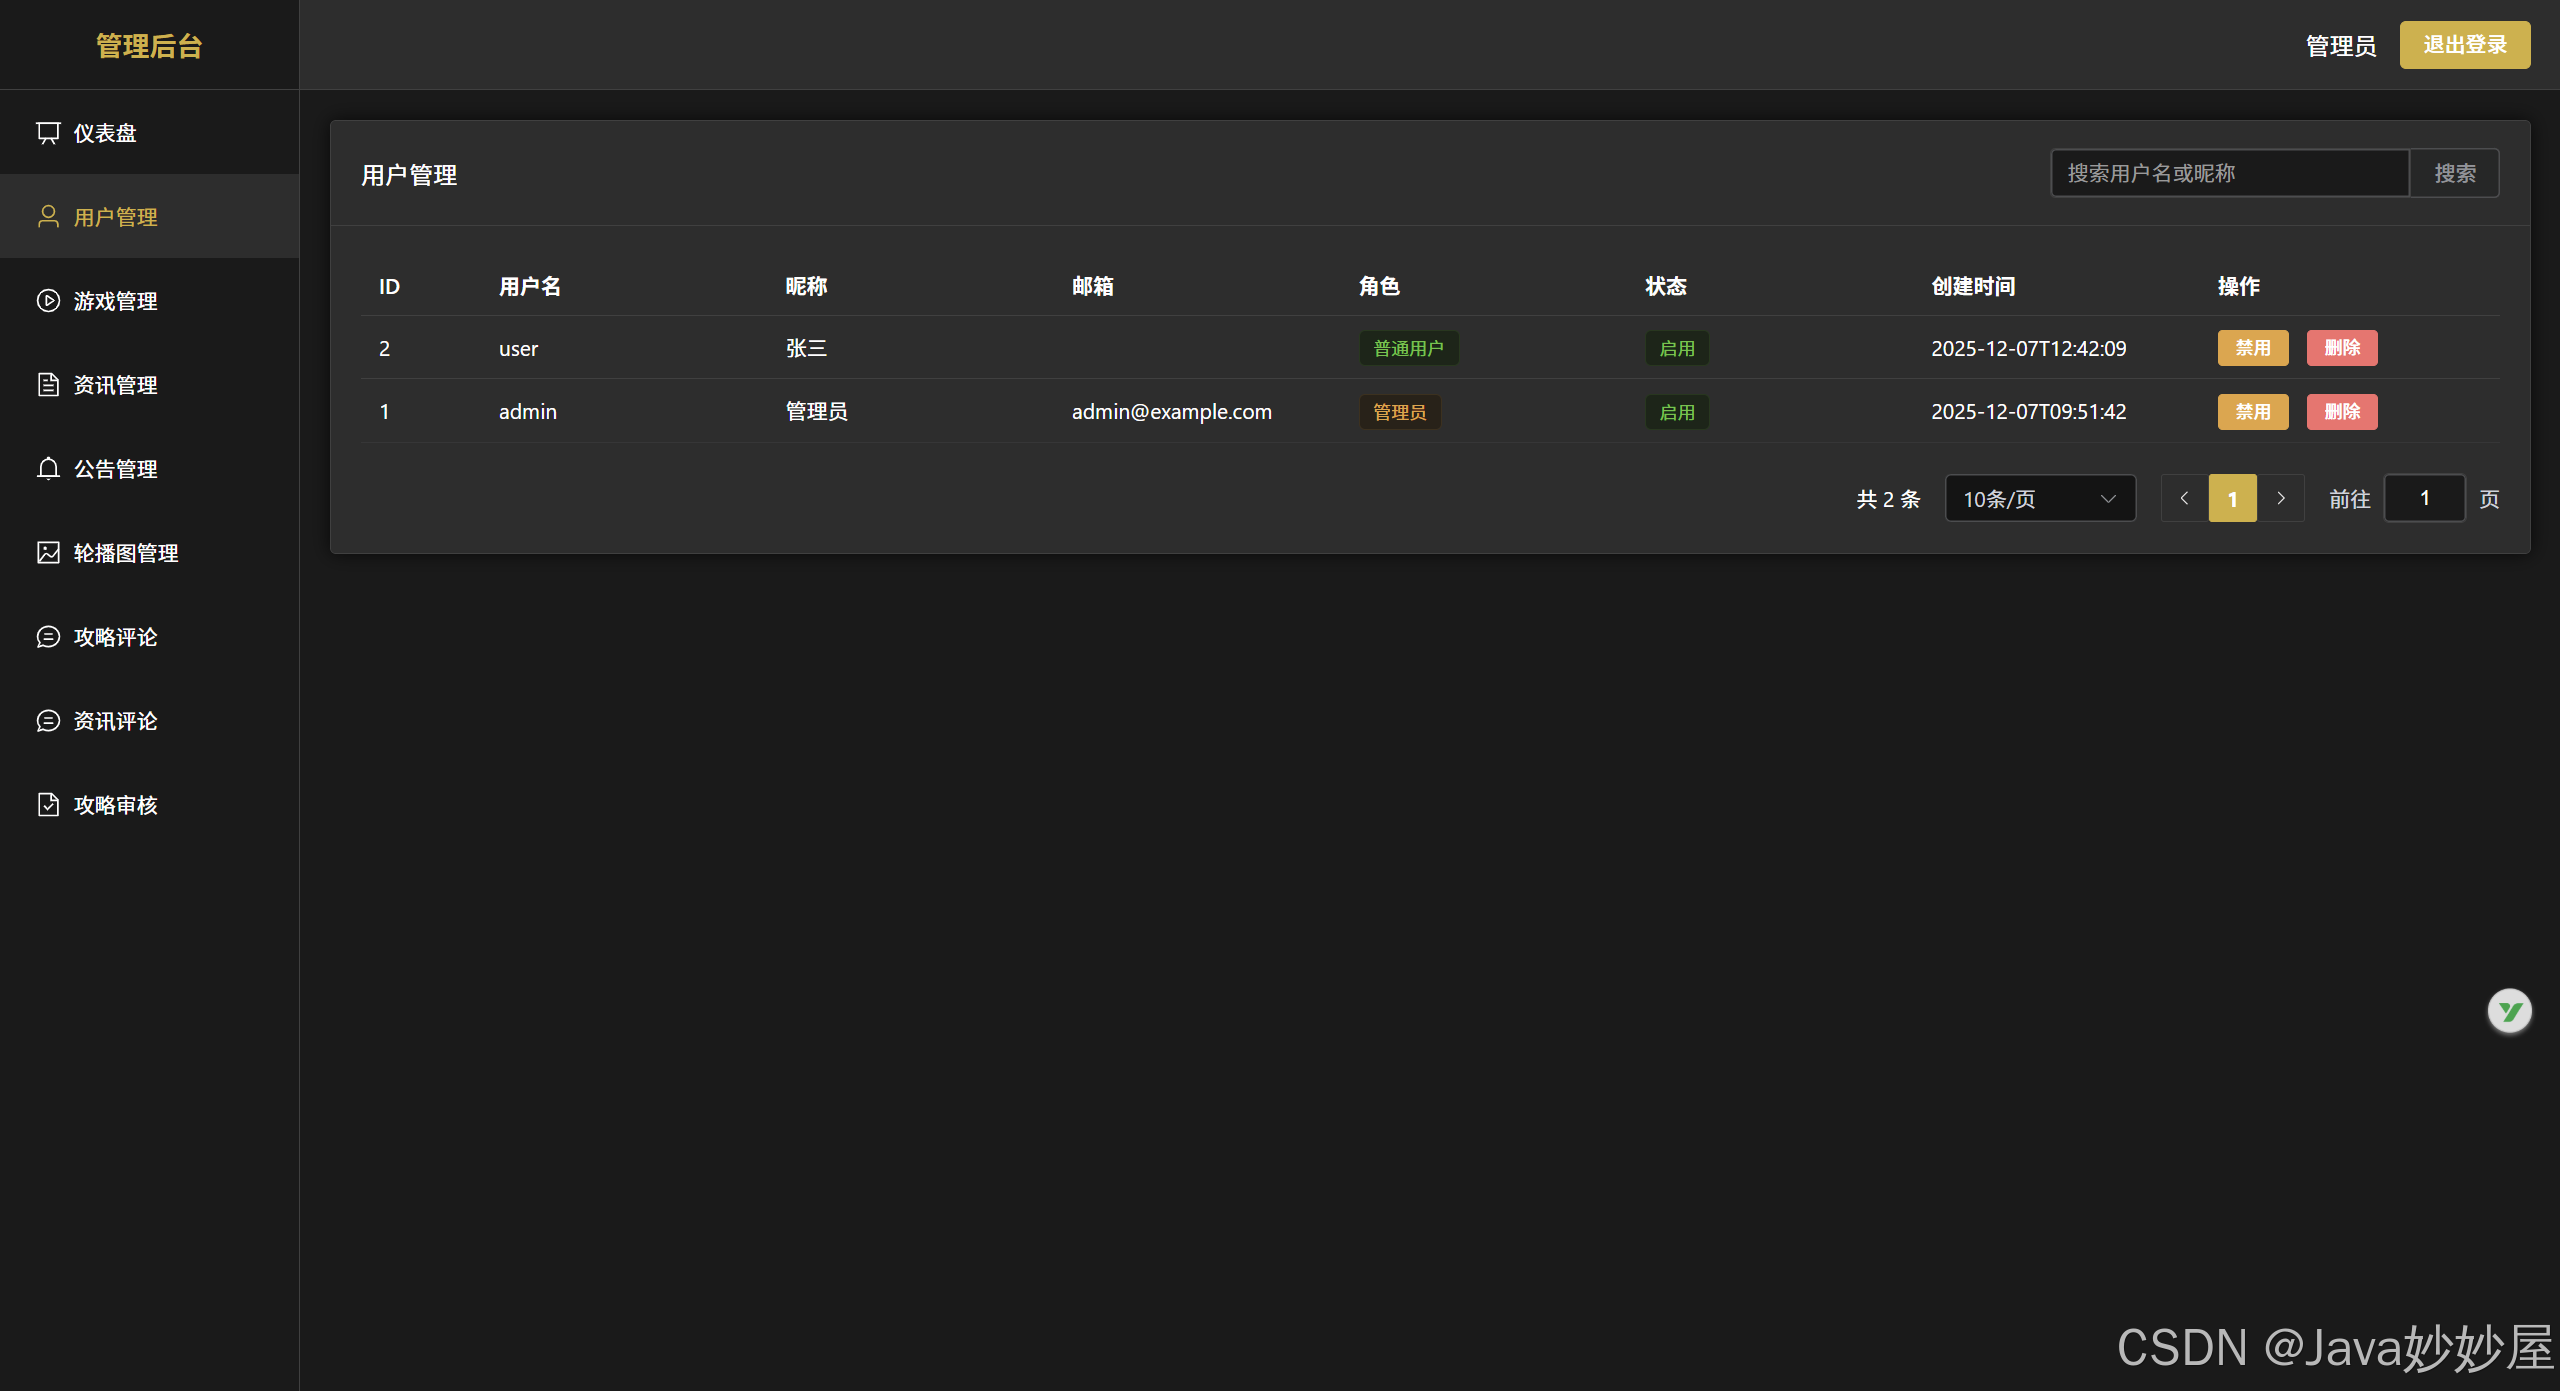Click the news management document icon
Viewport: 2560px width, 1391px height.
[48, 385]
